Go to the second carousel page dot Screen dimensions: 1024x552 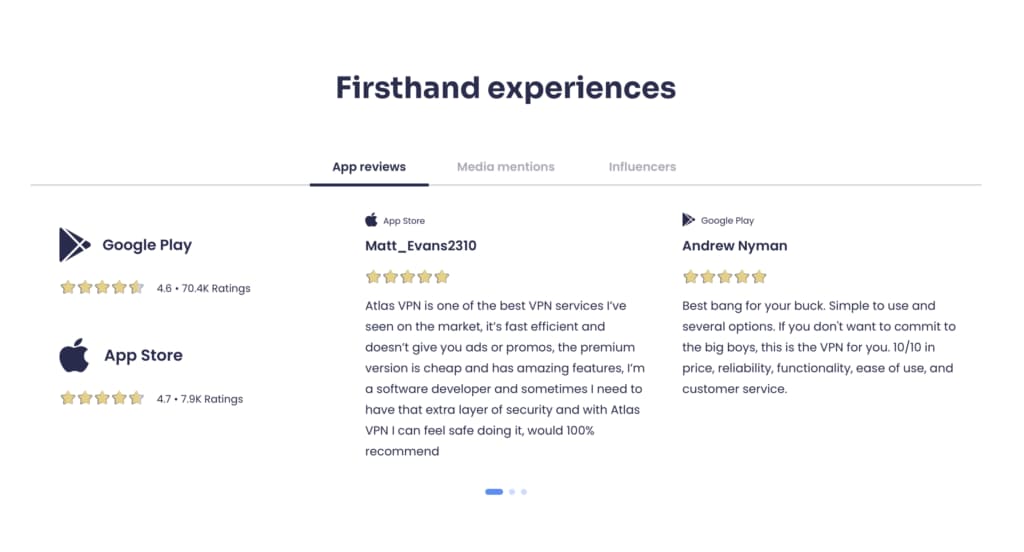[512, 492]
